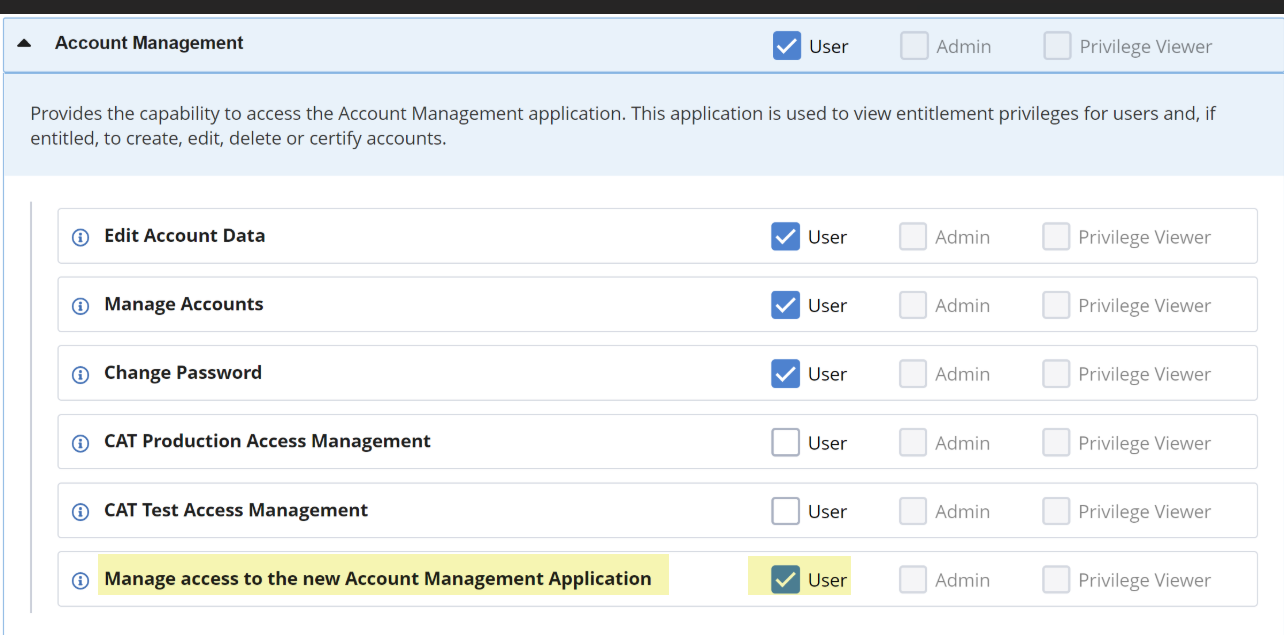This screenshot has height=635, width=1284.
Task: Check Privilege Viewer in Account Management header
Action: point(1057,46)
